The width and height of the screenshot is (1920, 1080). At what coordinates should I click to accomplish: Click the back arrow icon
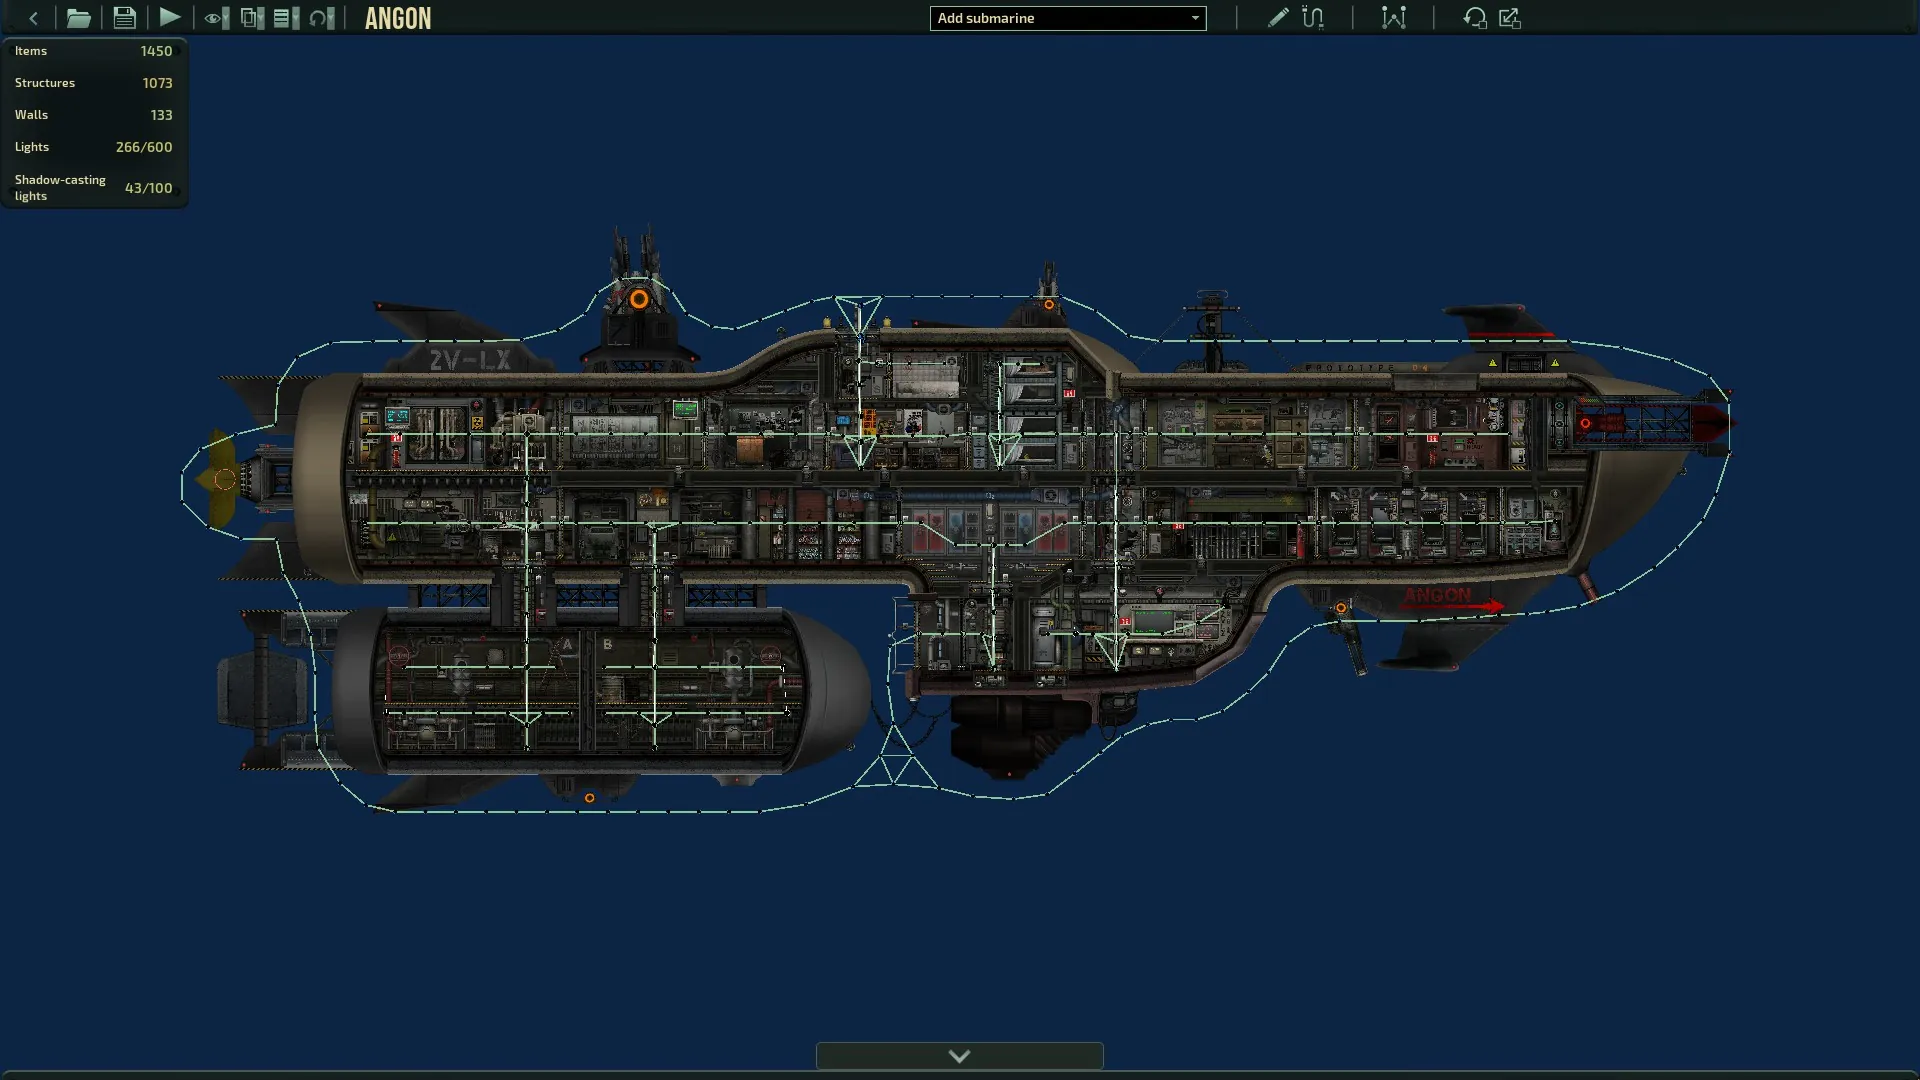pyautogui.click(x=33, y=18)
